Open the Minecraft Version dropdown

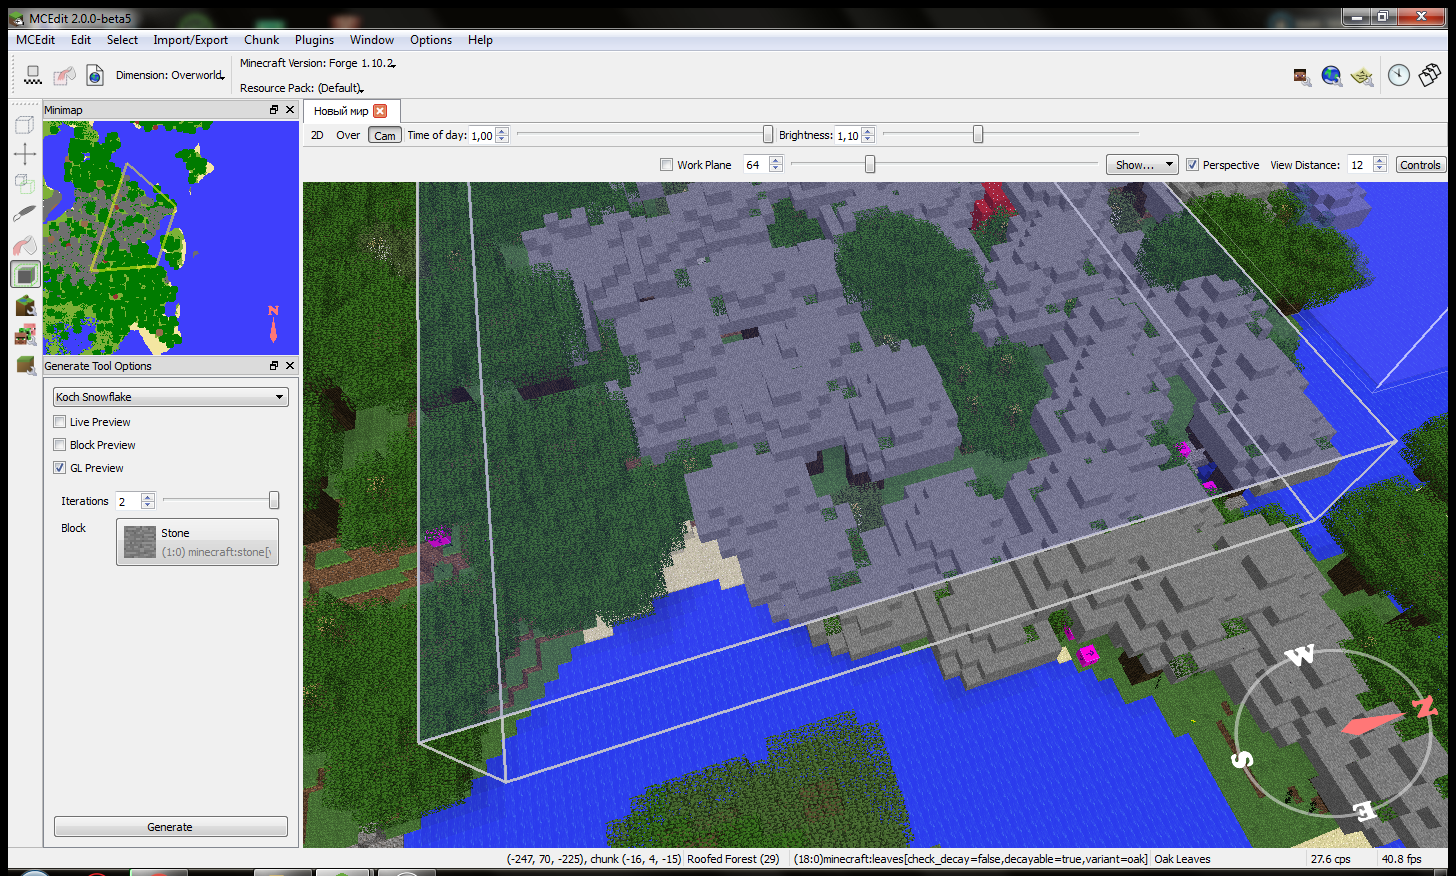(318, 63)
